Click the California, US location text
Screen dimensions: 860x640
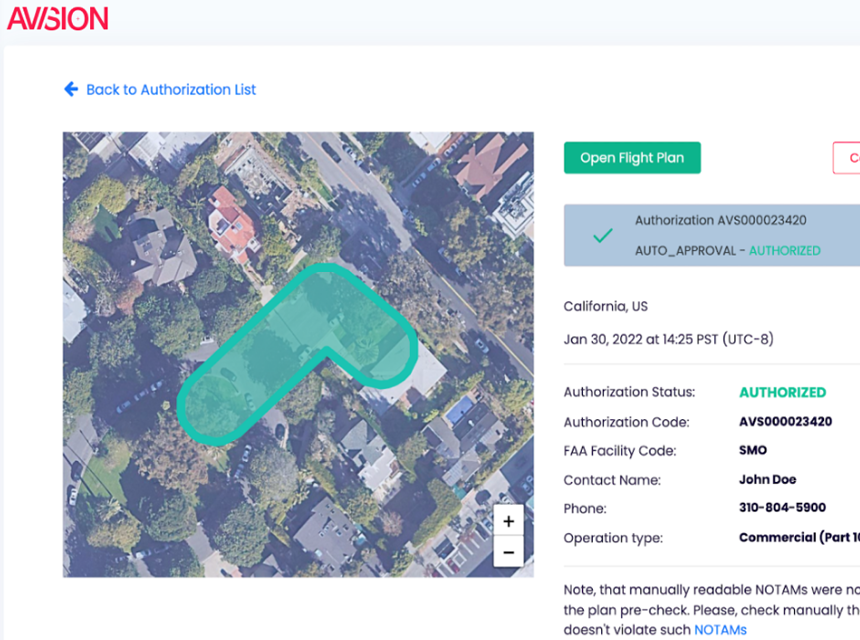[606, 306]
